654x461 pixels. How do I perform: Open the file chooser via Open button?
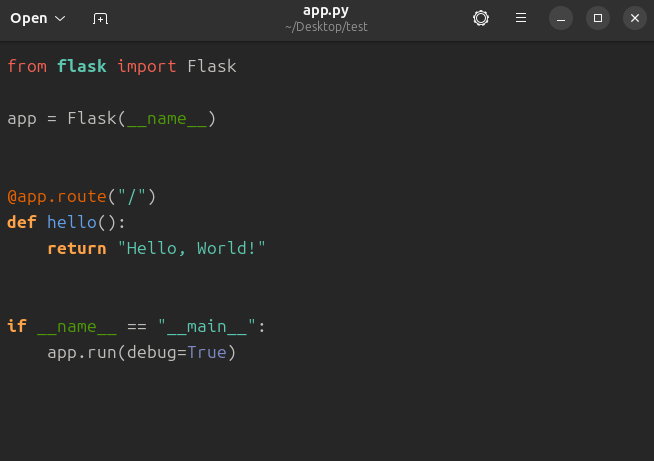[29, 18]
